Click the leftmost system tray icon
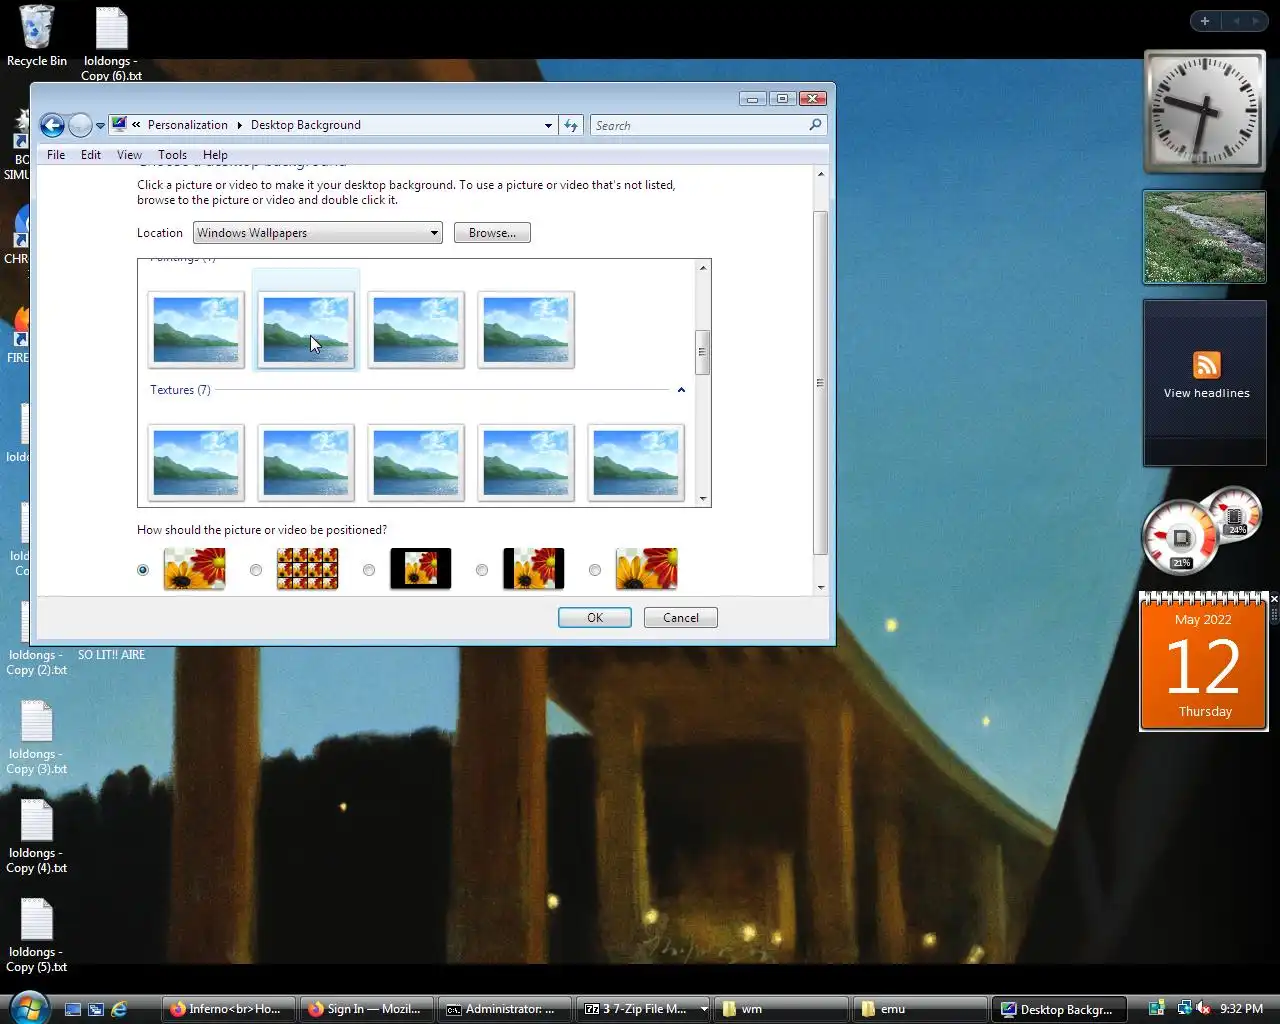 (1157, 1008)
